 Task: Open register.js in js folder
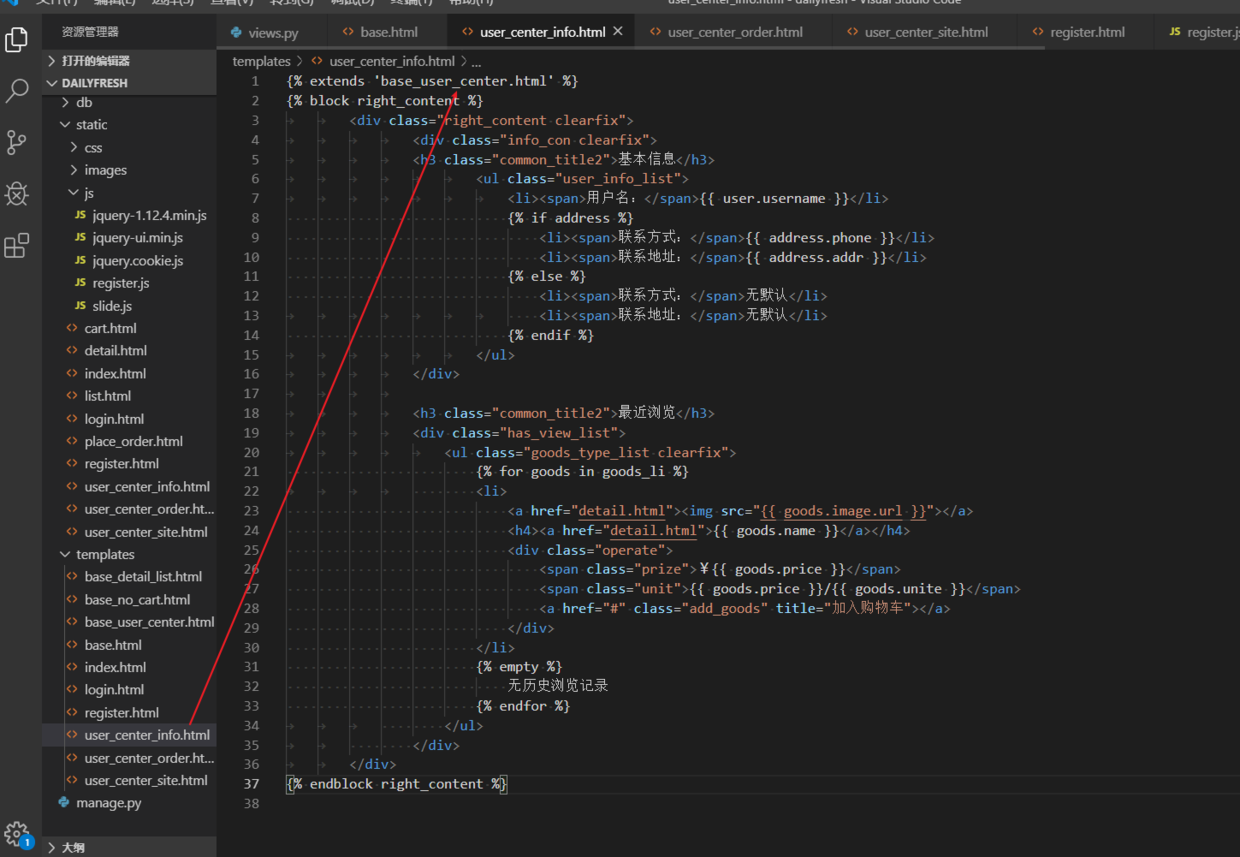[120, 283]
